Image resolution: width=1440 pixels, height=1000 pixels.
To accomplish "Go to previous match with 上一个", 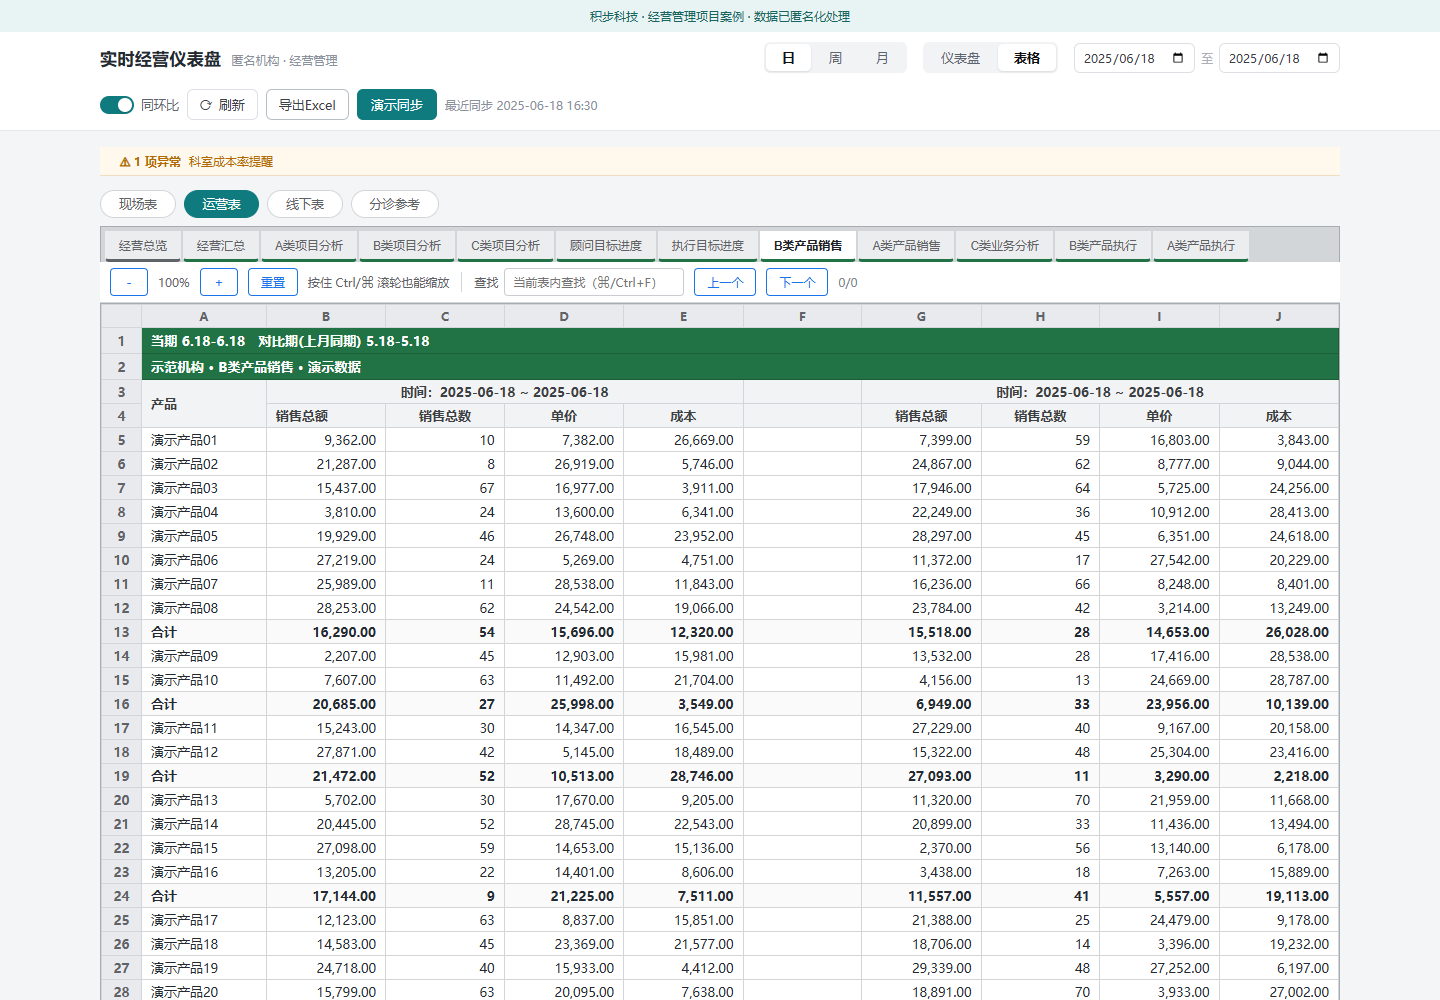I will coord(725,283).
